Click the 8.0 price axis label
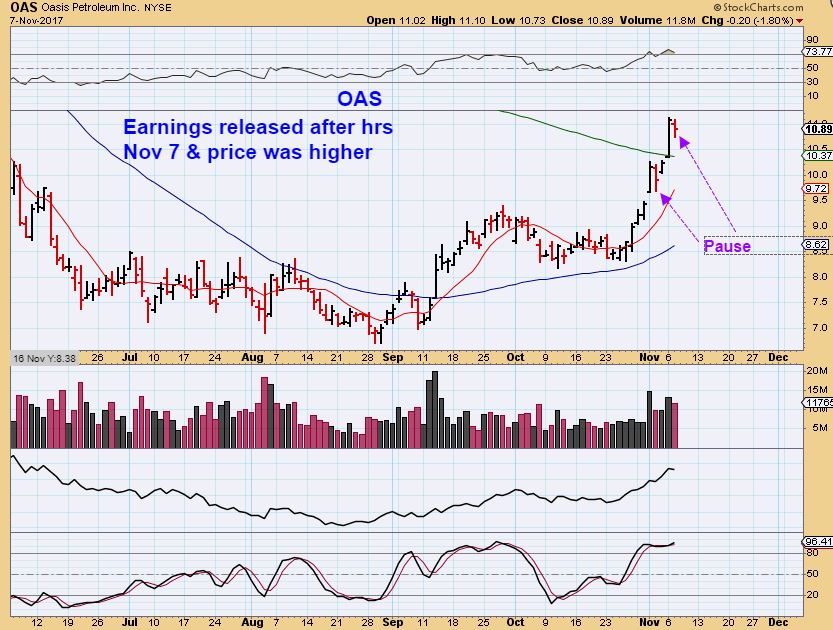Image resolution: width=833 pixels, height=630 pixels. coord(819,277)
